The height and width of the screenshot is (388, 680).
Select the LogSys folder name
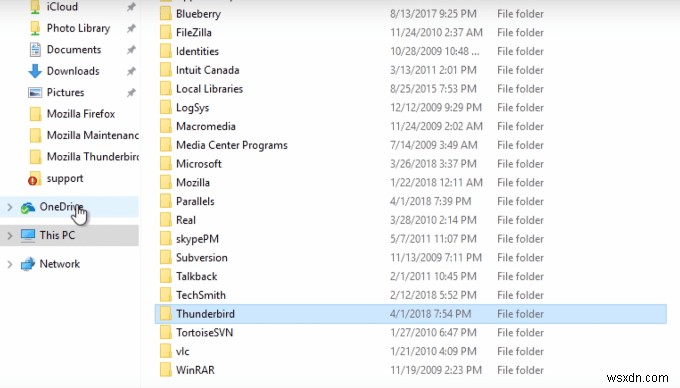192,108
